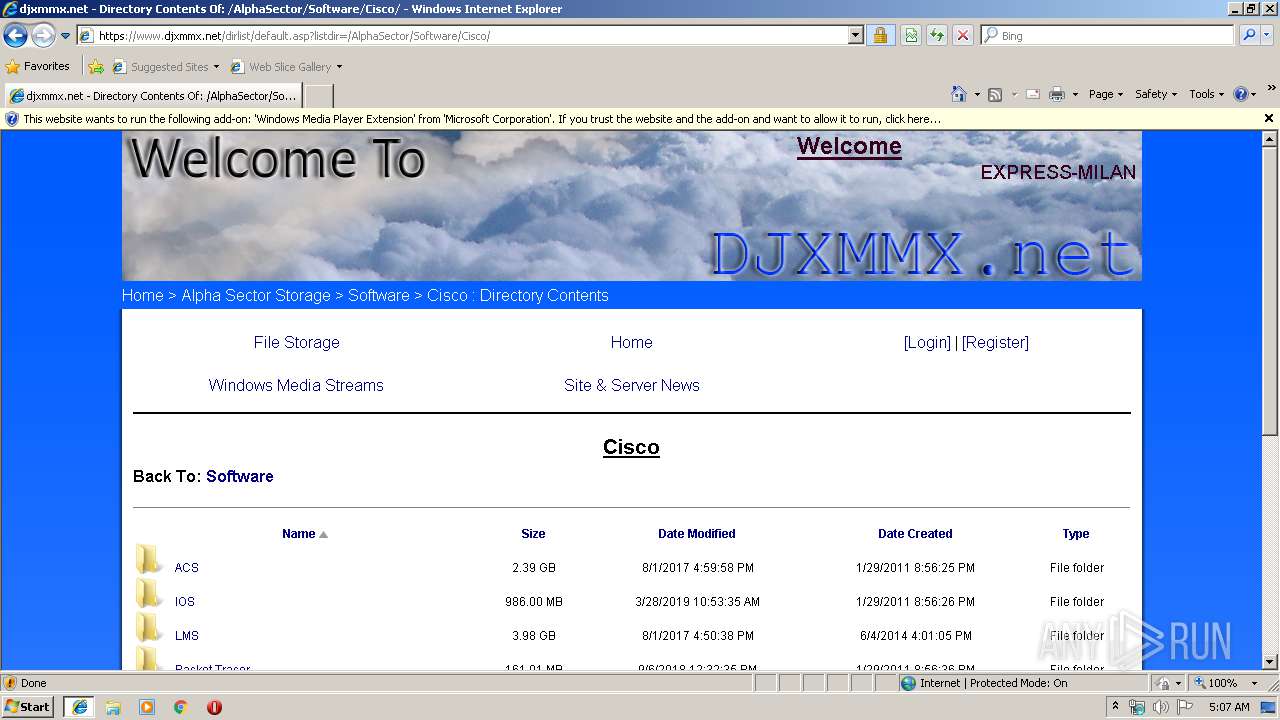Click the red Stop loading icon
1280x720 pixels.
tap(963, 35)
